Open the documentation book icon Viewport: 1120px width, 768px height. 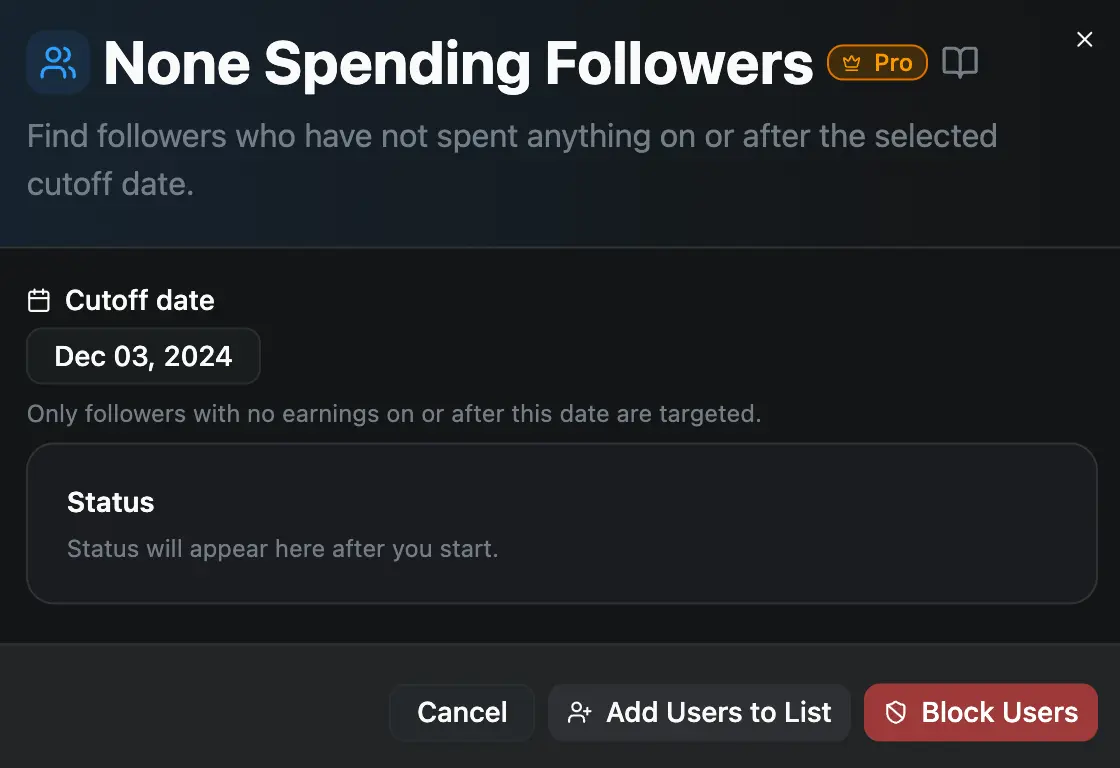[x=960, y=62]
